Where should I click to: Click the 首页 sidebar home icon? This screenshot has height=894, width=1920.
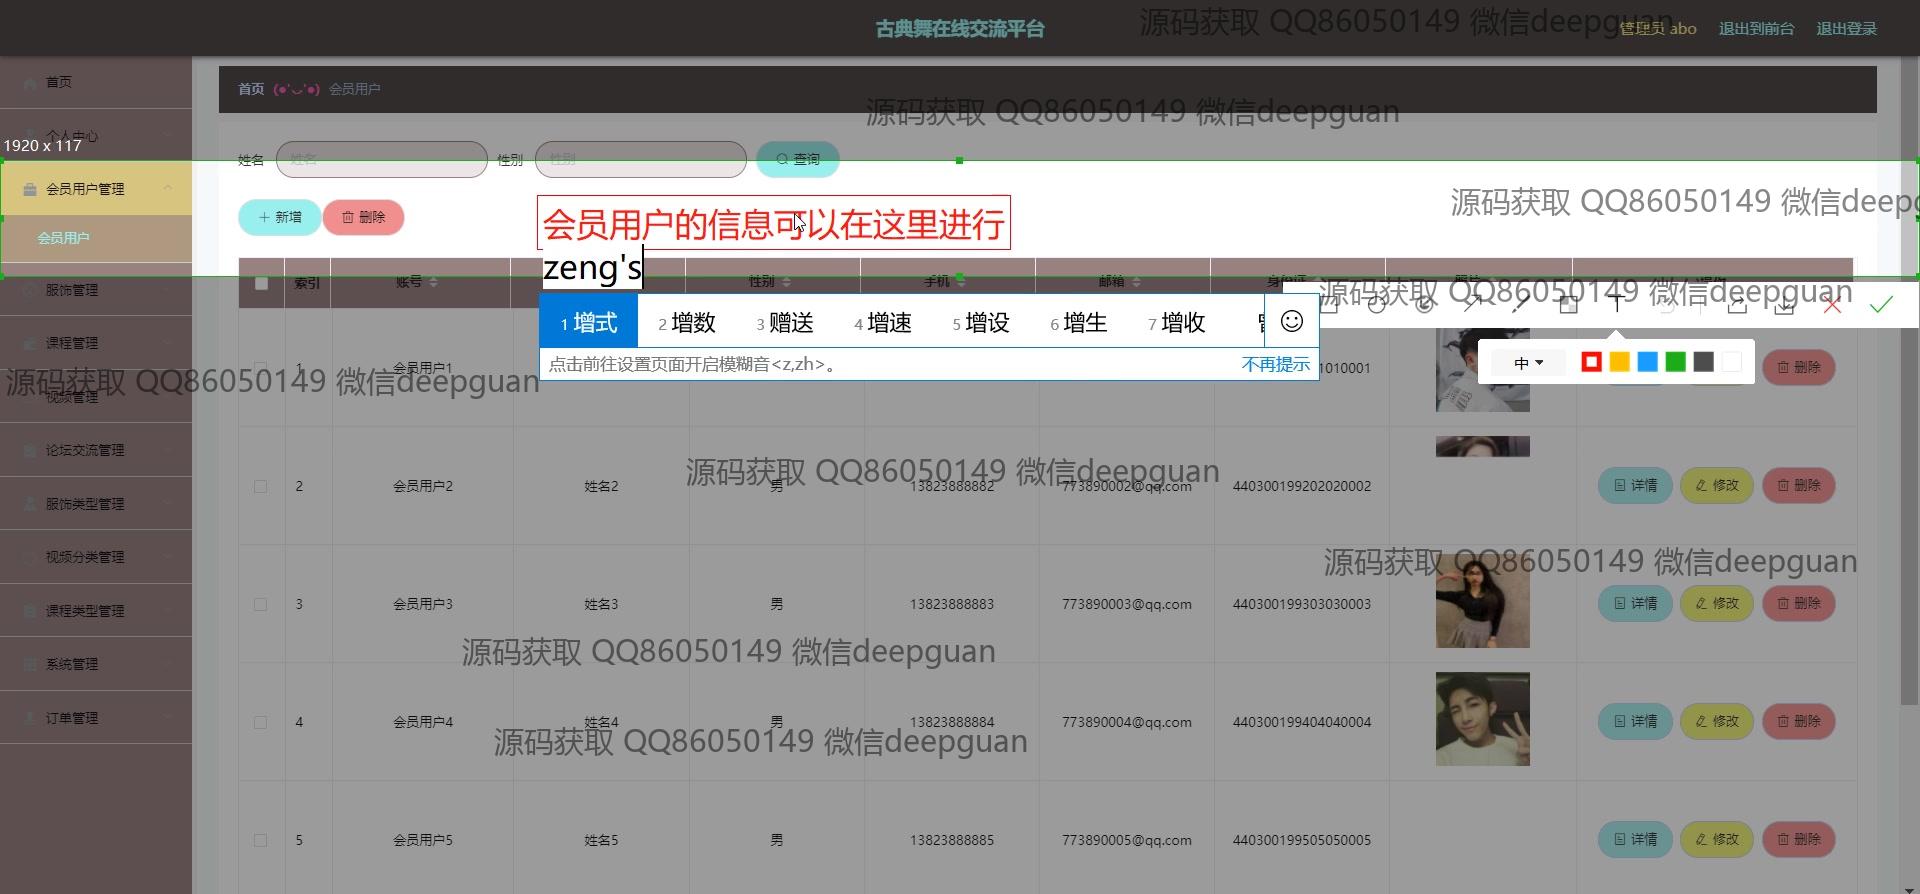(x=30, y=82)
